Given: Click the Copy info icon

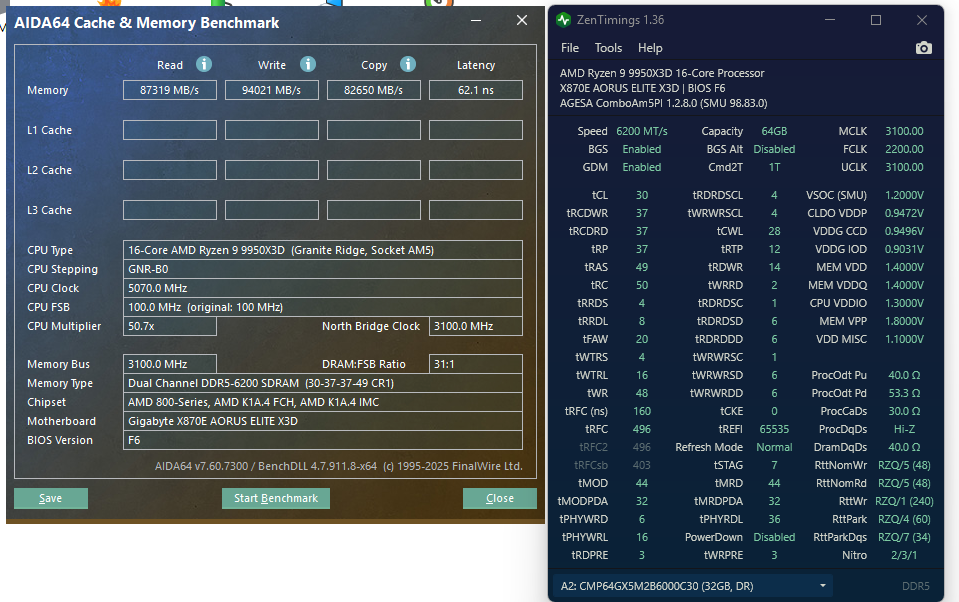Looking at the screenshot, I should coord(408,64).
